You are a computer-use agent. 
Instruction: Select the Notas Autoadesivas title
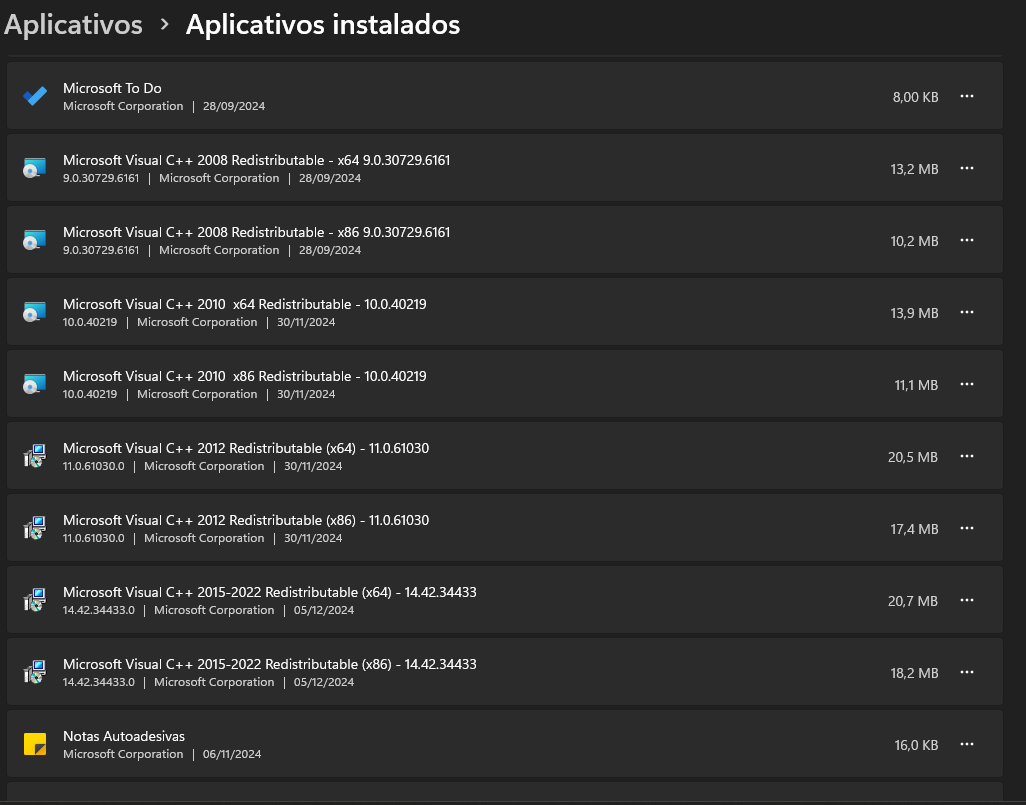point(124,736)
